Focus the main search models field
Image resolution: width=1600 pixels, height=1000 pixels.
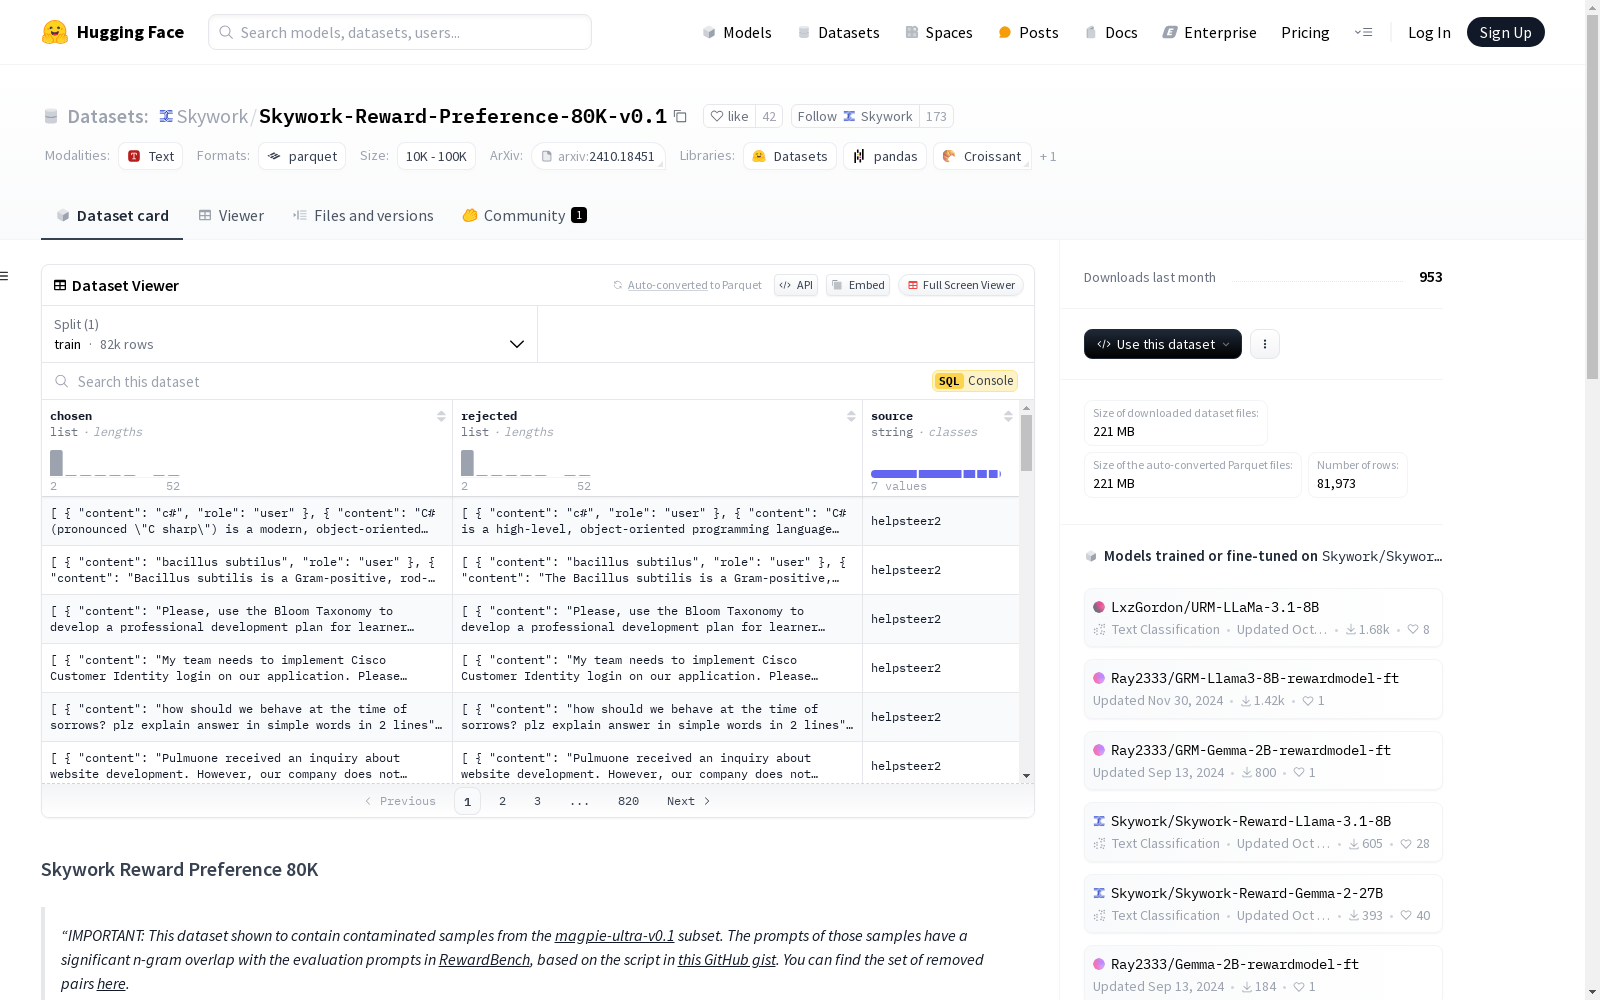(x=400, y=32)
